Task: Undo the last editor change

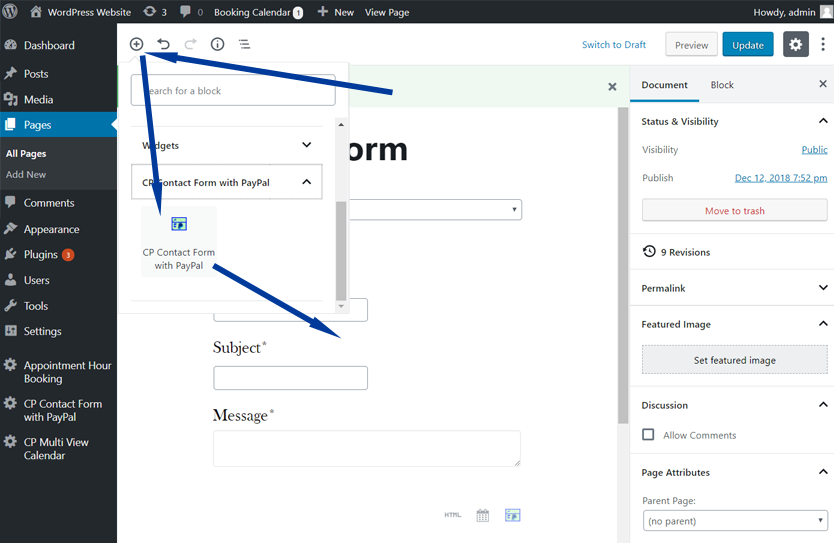Action: pos(164,44)
